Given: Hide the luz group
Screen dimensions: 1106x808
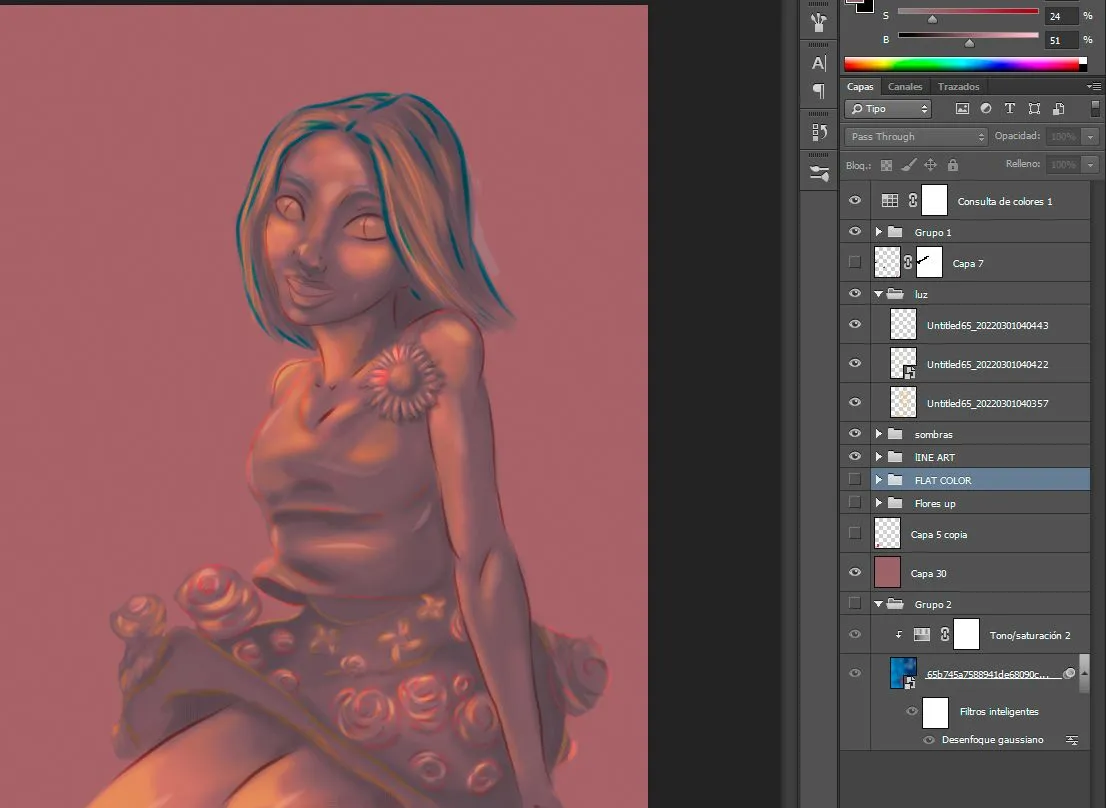Looking at the screenshot, I should click(855, 293).
